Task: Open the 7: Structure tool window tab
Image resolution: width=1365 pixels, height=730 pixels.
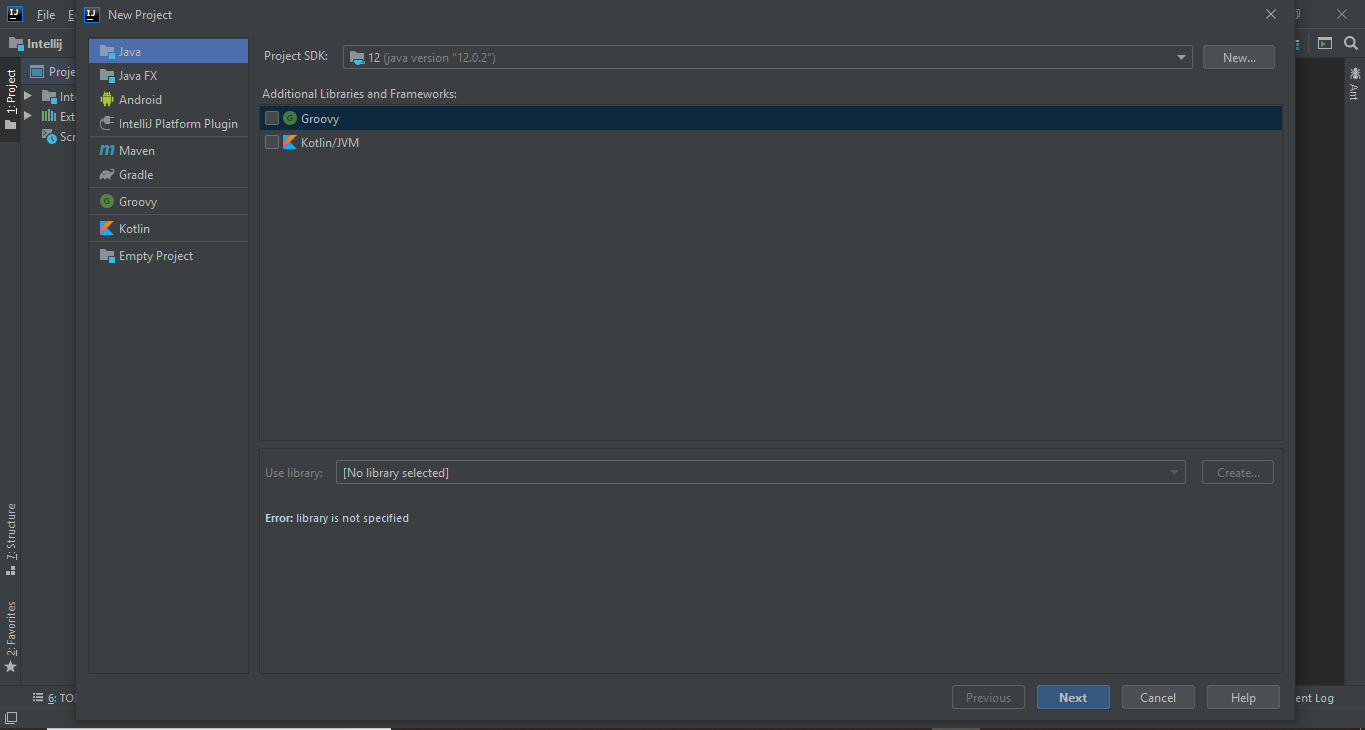Action: click(x=10, y=539)
